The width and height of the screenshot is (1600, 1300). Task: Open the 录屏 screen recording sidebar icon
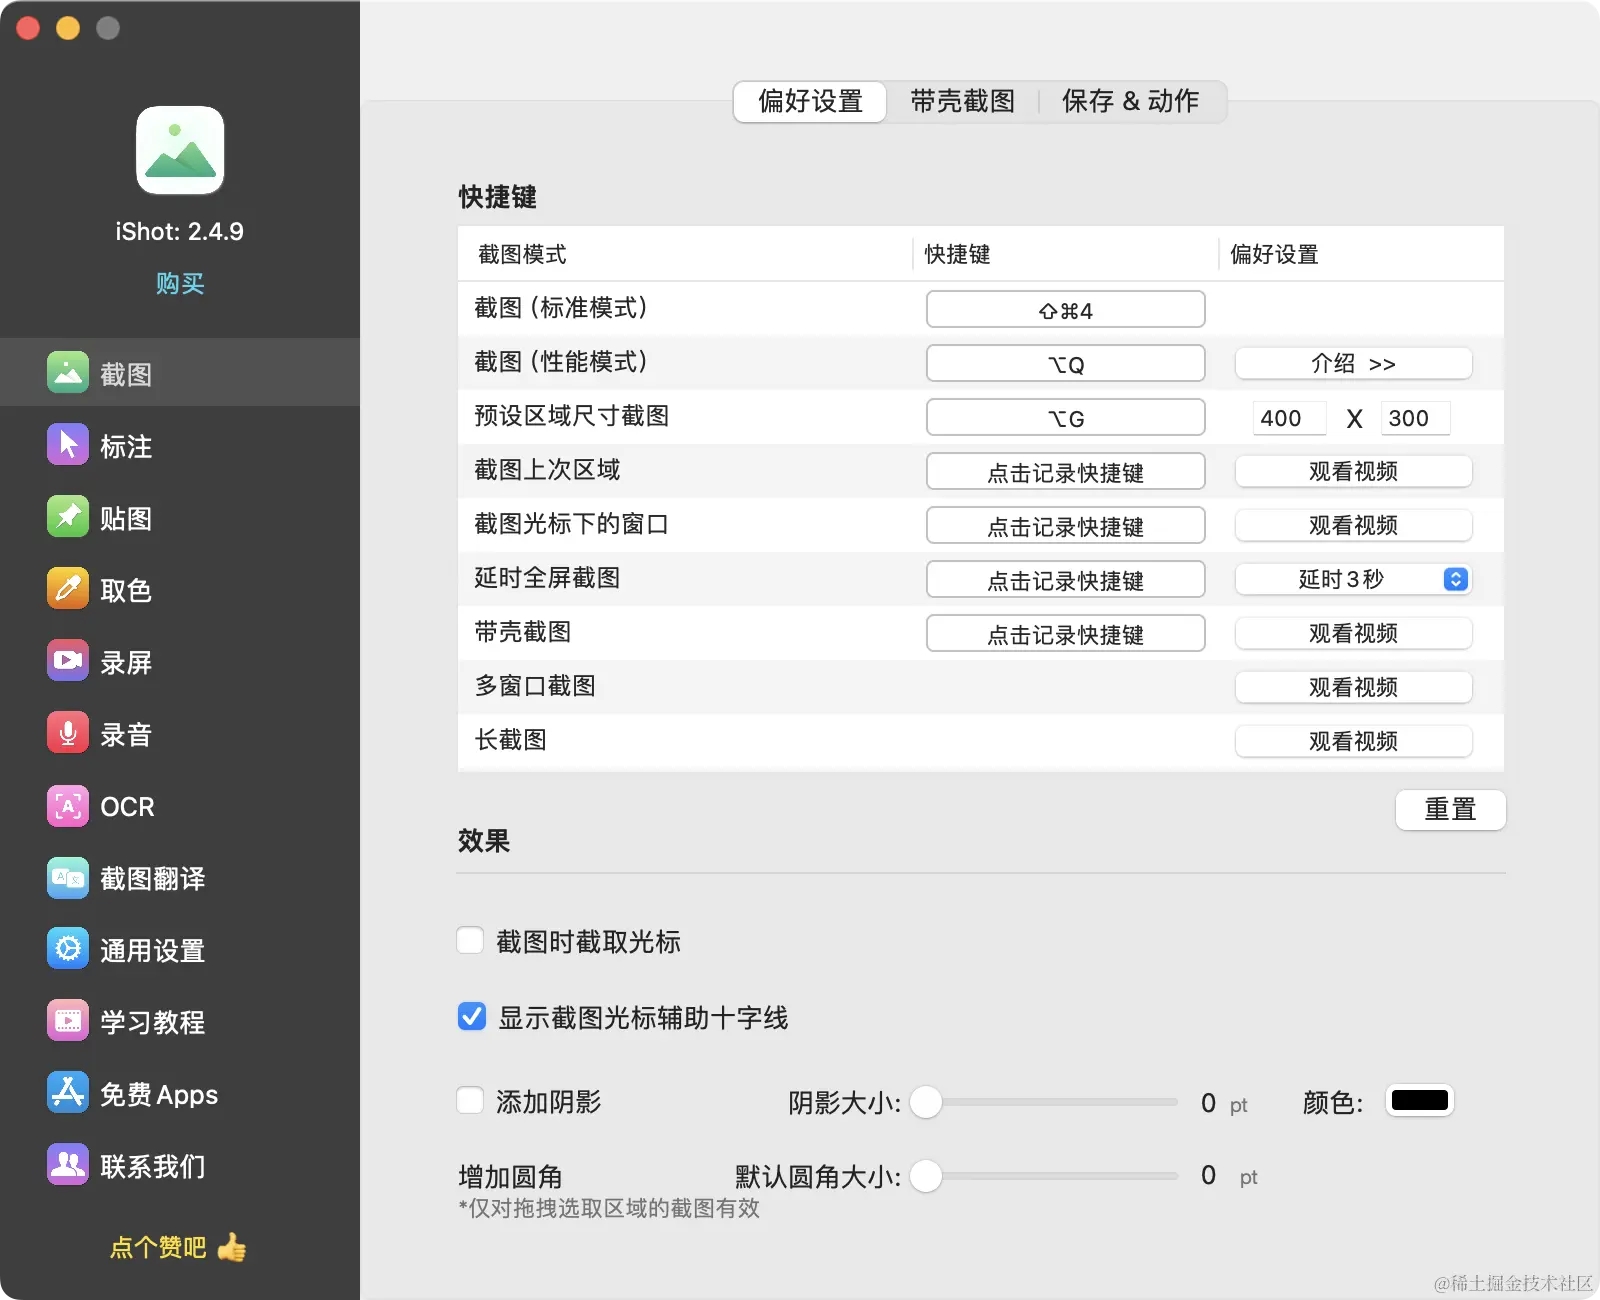pos(68,661)
